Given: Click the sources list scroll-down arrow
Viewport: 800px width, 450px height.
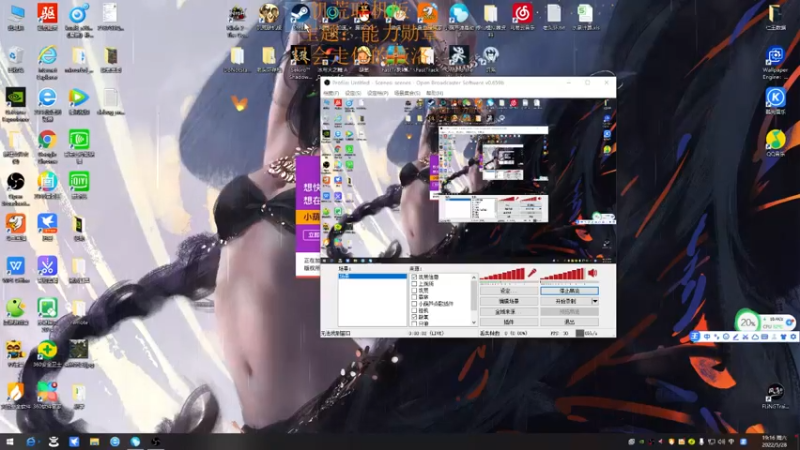Looking at the screenshot, I should [x=473, y=322].
